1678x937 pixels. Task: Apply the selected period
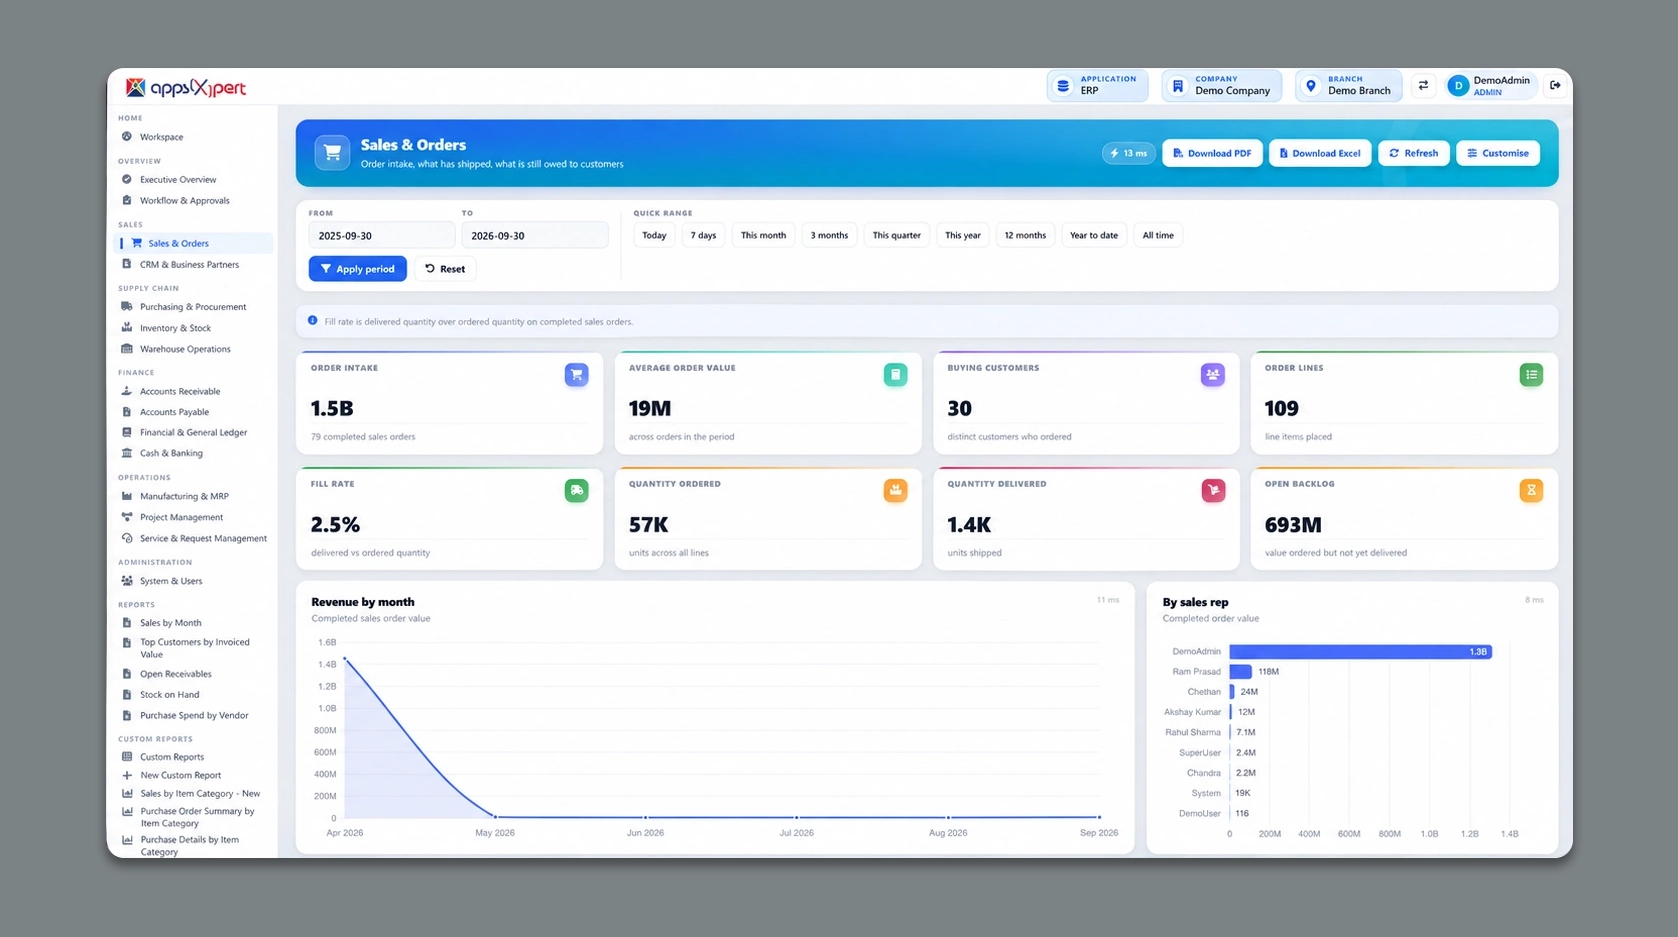point(357,269)
